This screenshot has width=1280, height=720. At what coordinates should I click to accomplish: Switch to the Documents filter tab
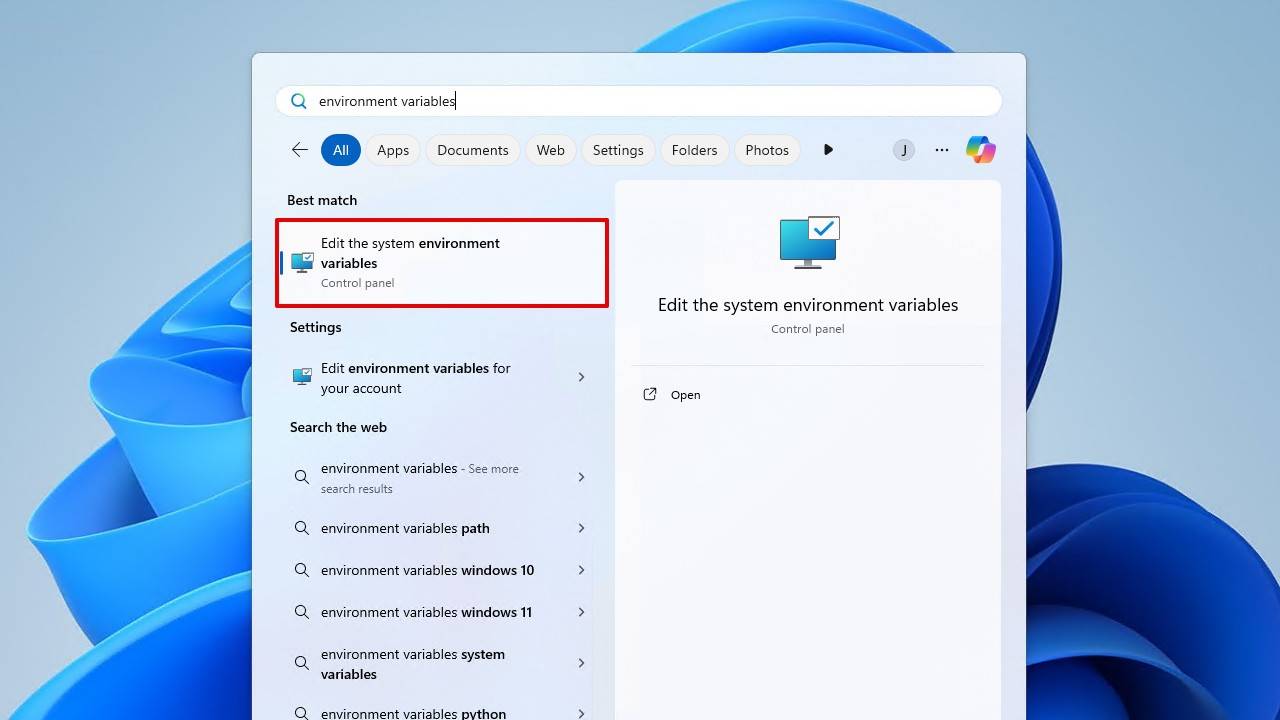point(473,150)
